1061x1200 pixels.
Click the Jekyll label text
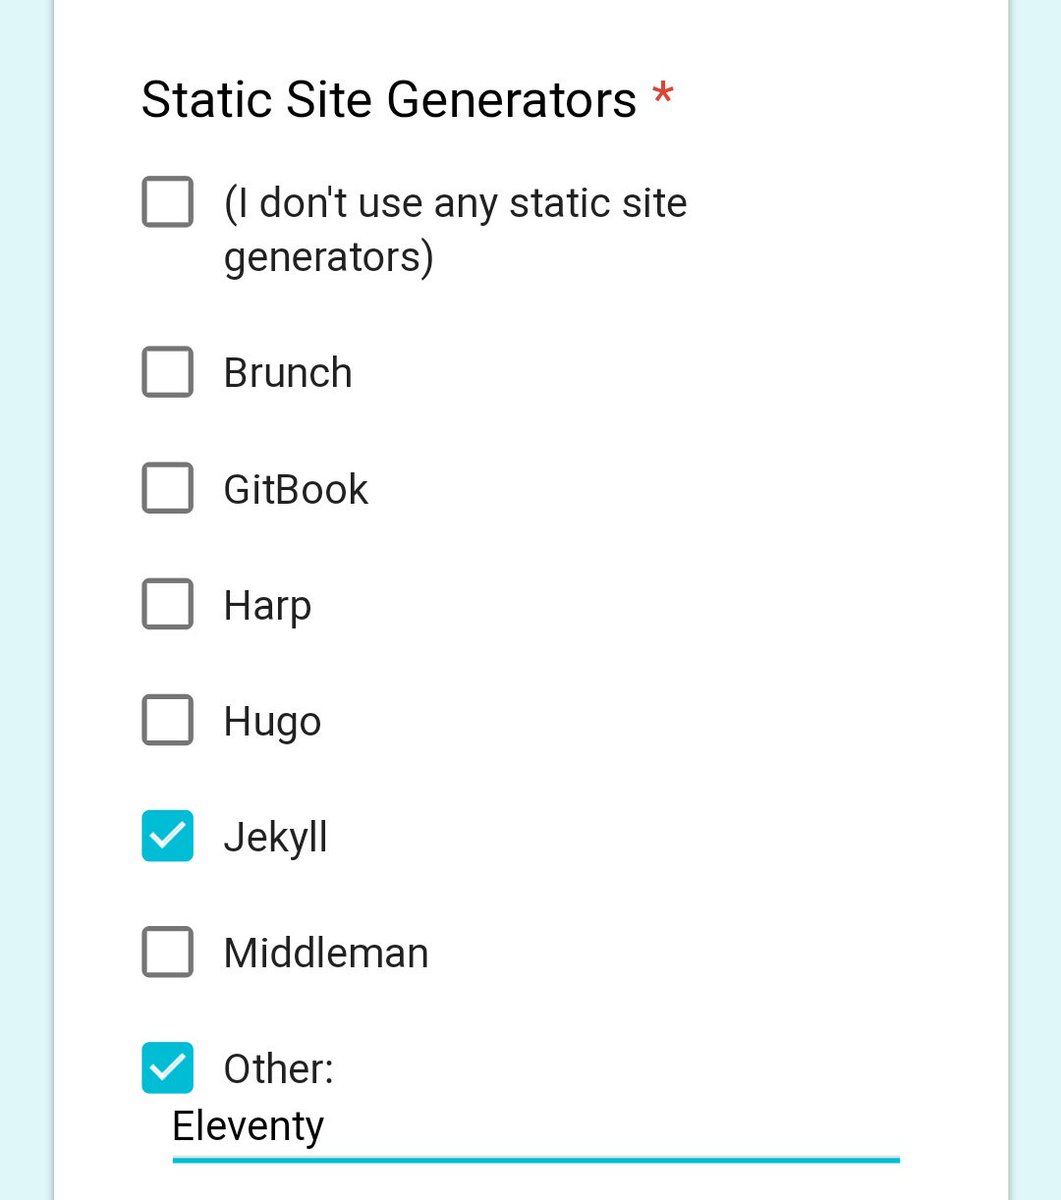point(276,839)
